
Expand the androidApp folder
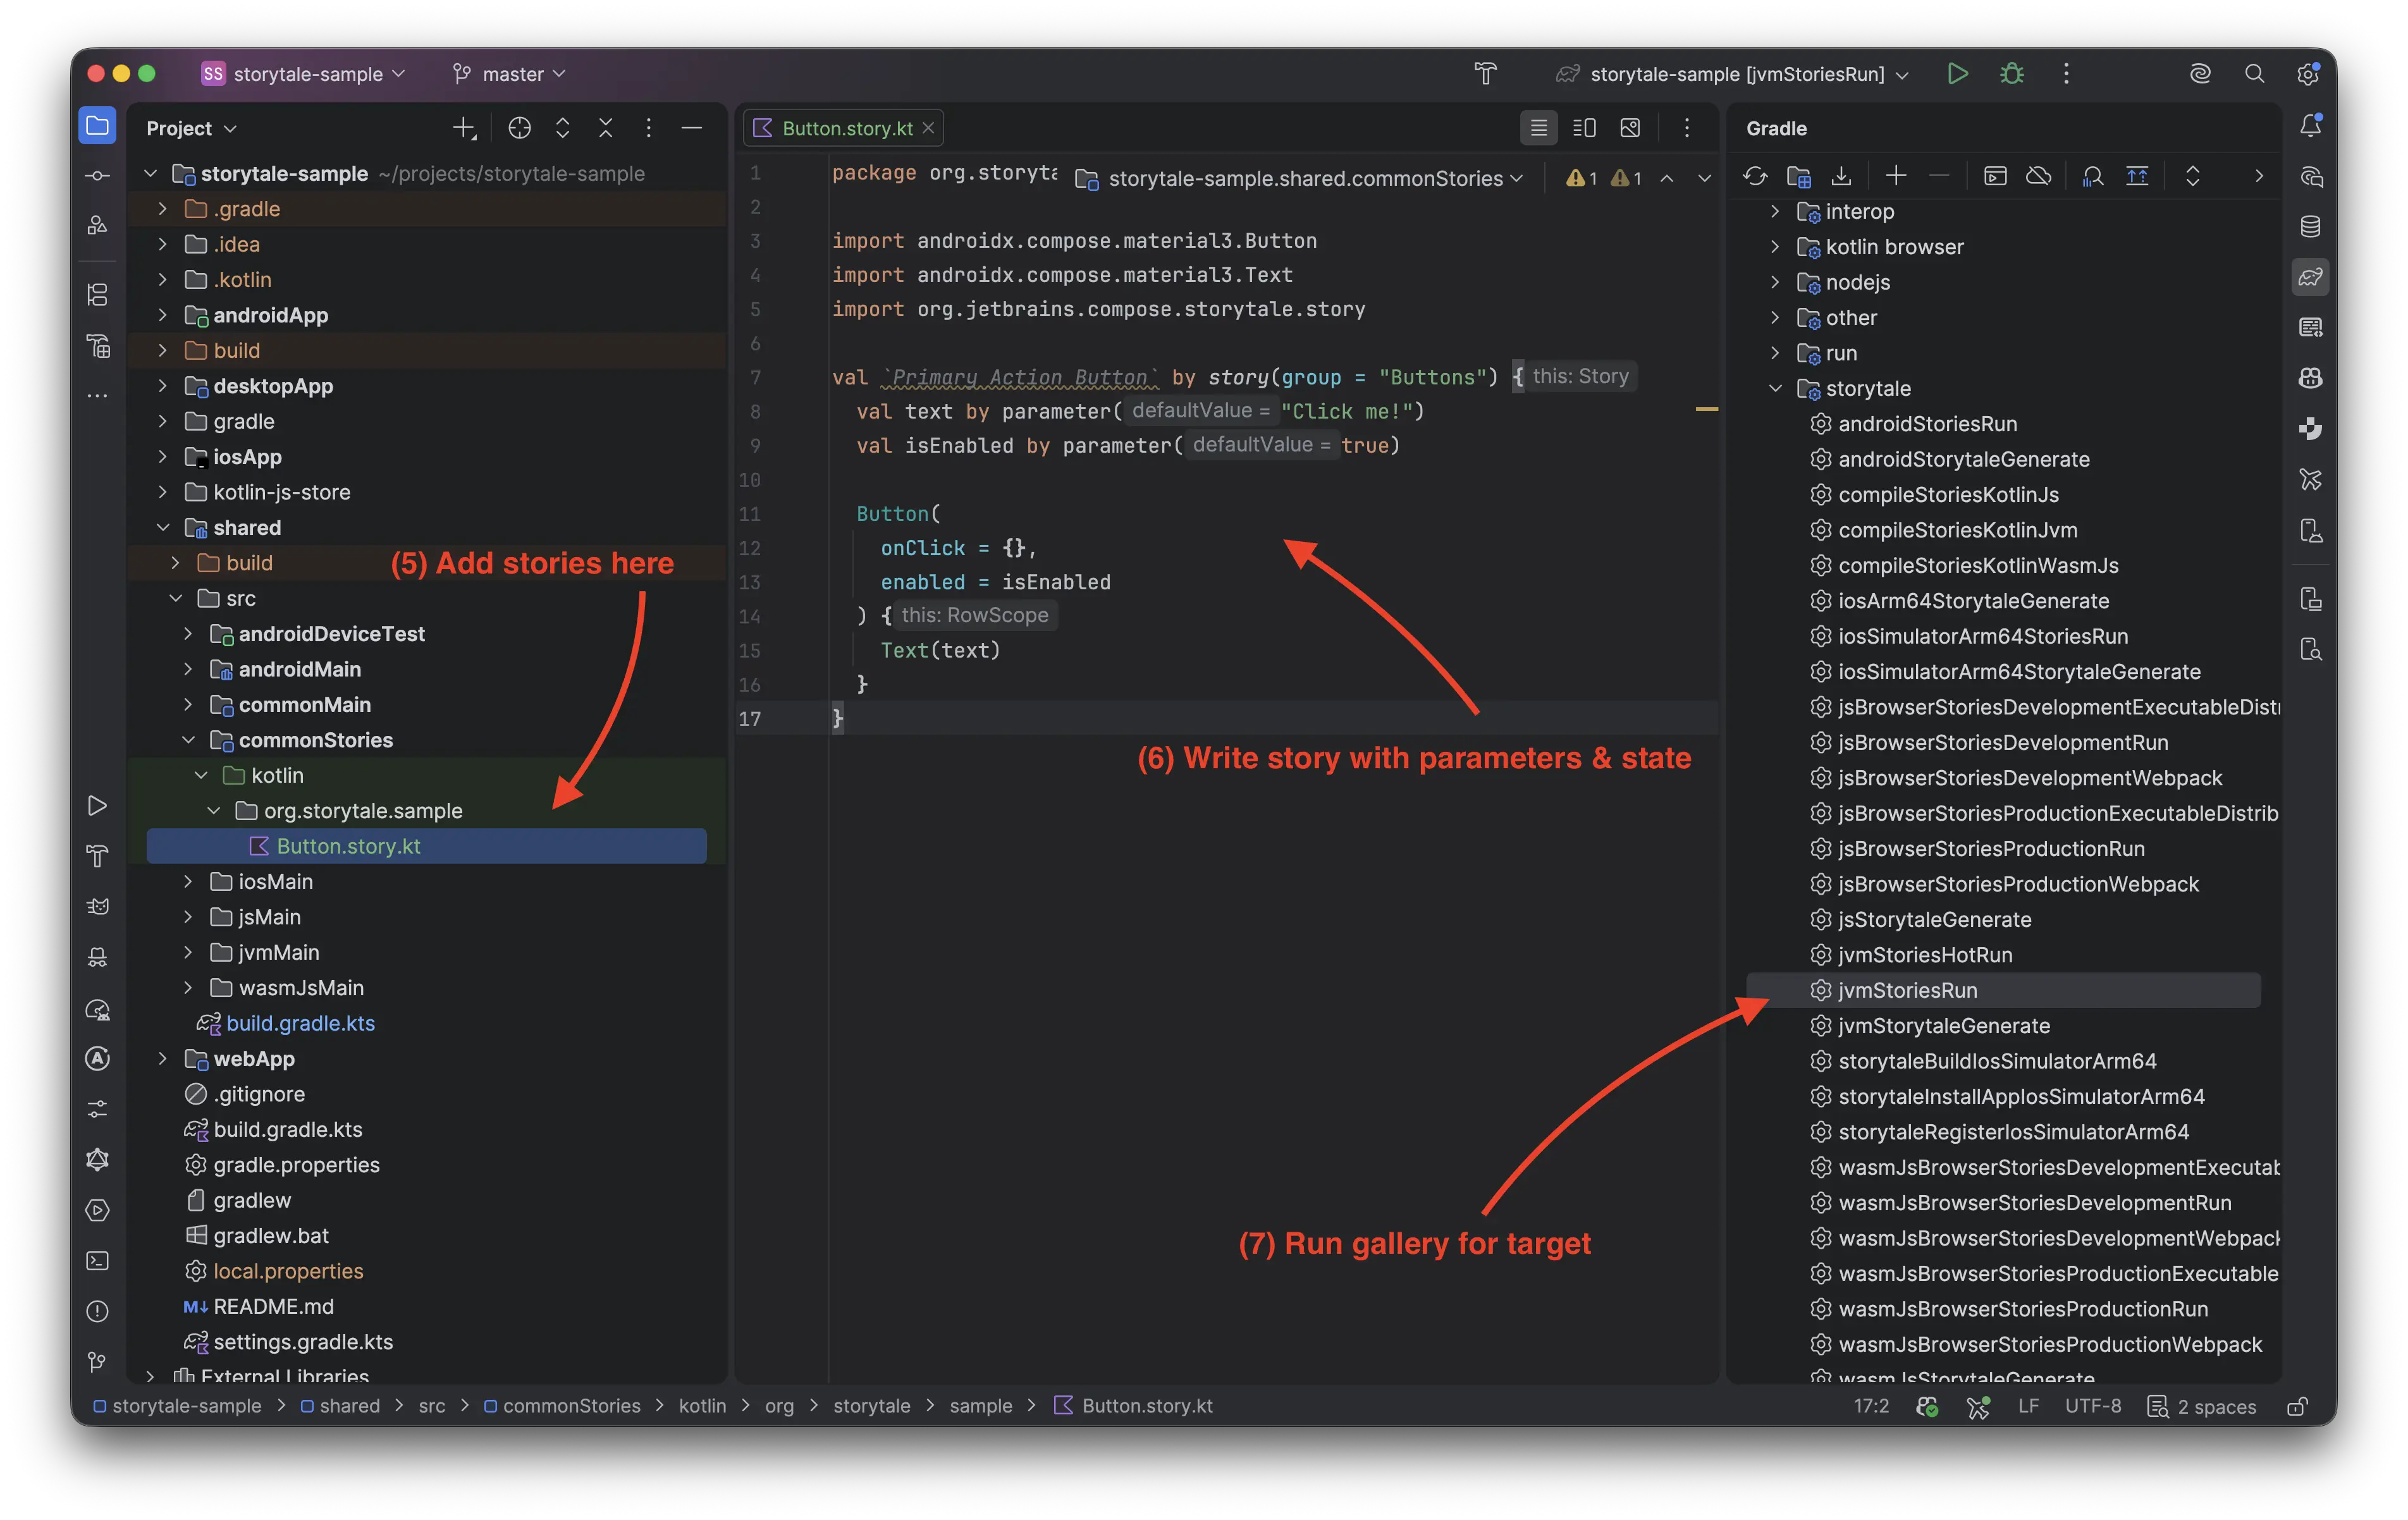[162, 315]
